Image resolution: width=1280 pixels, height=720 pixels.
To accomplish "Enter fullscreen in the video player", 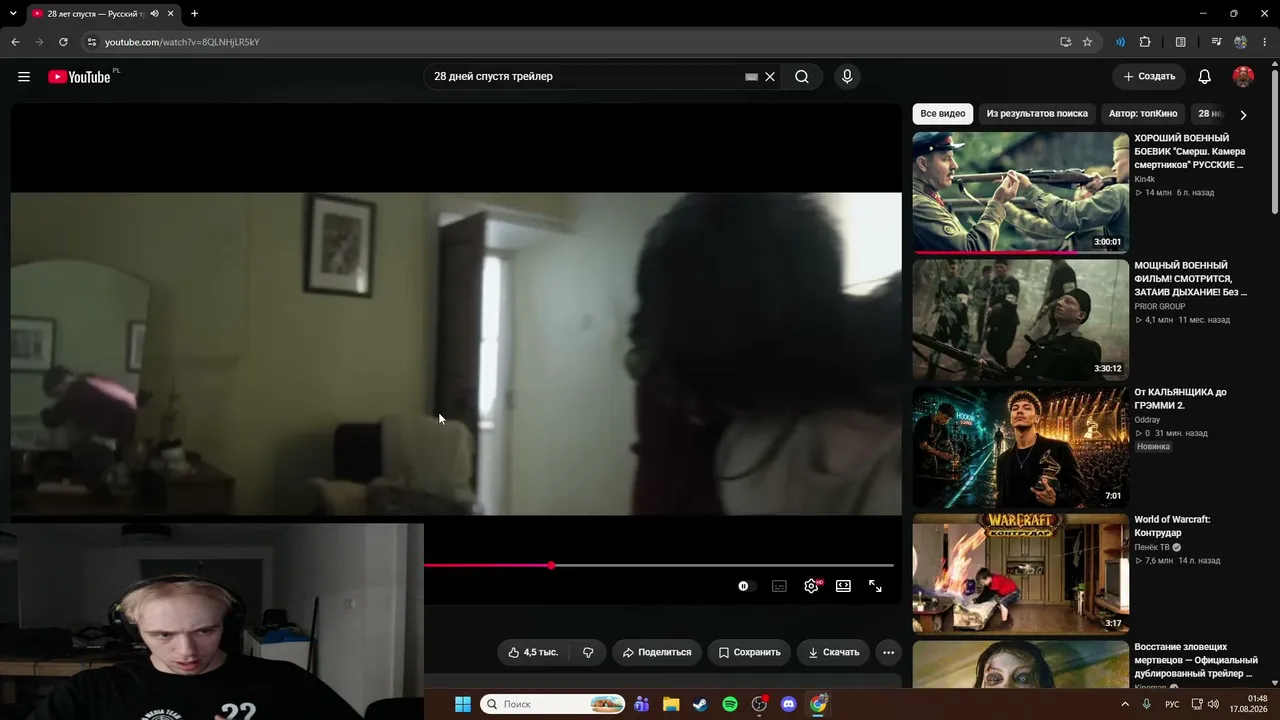I will (x=875, y=586).
